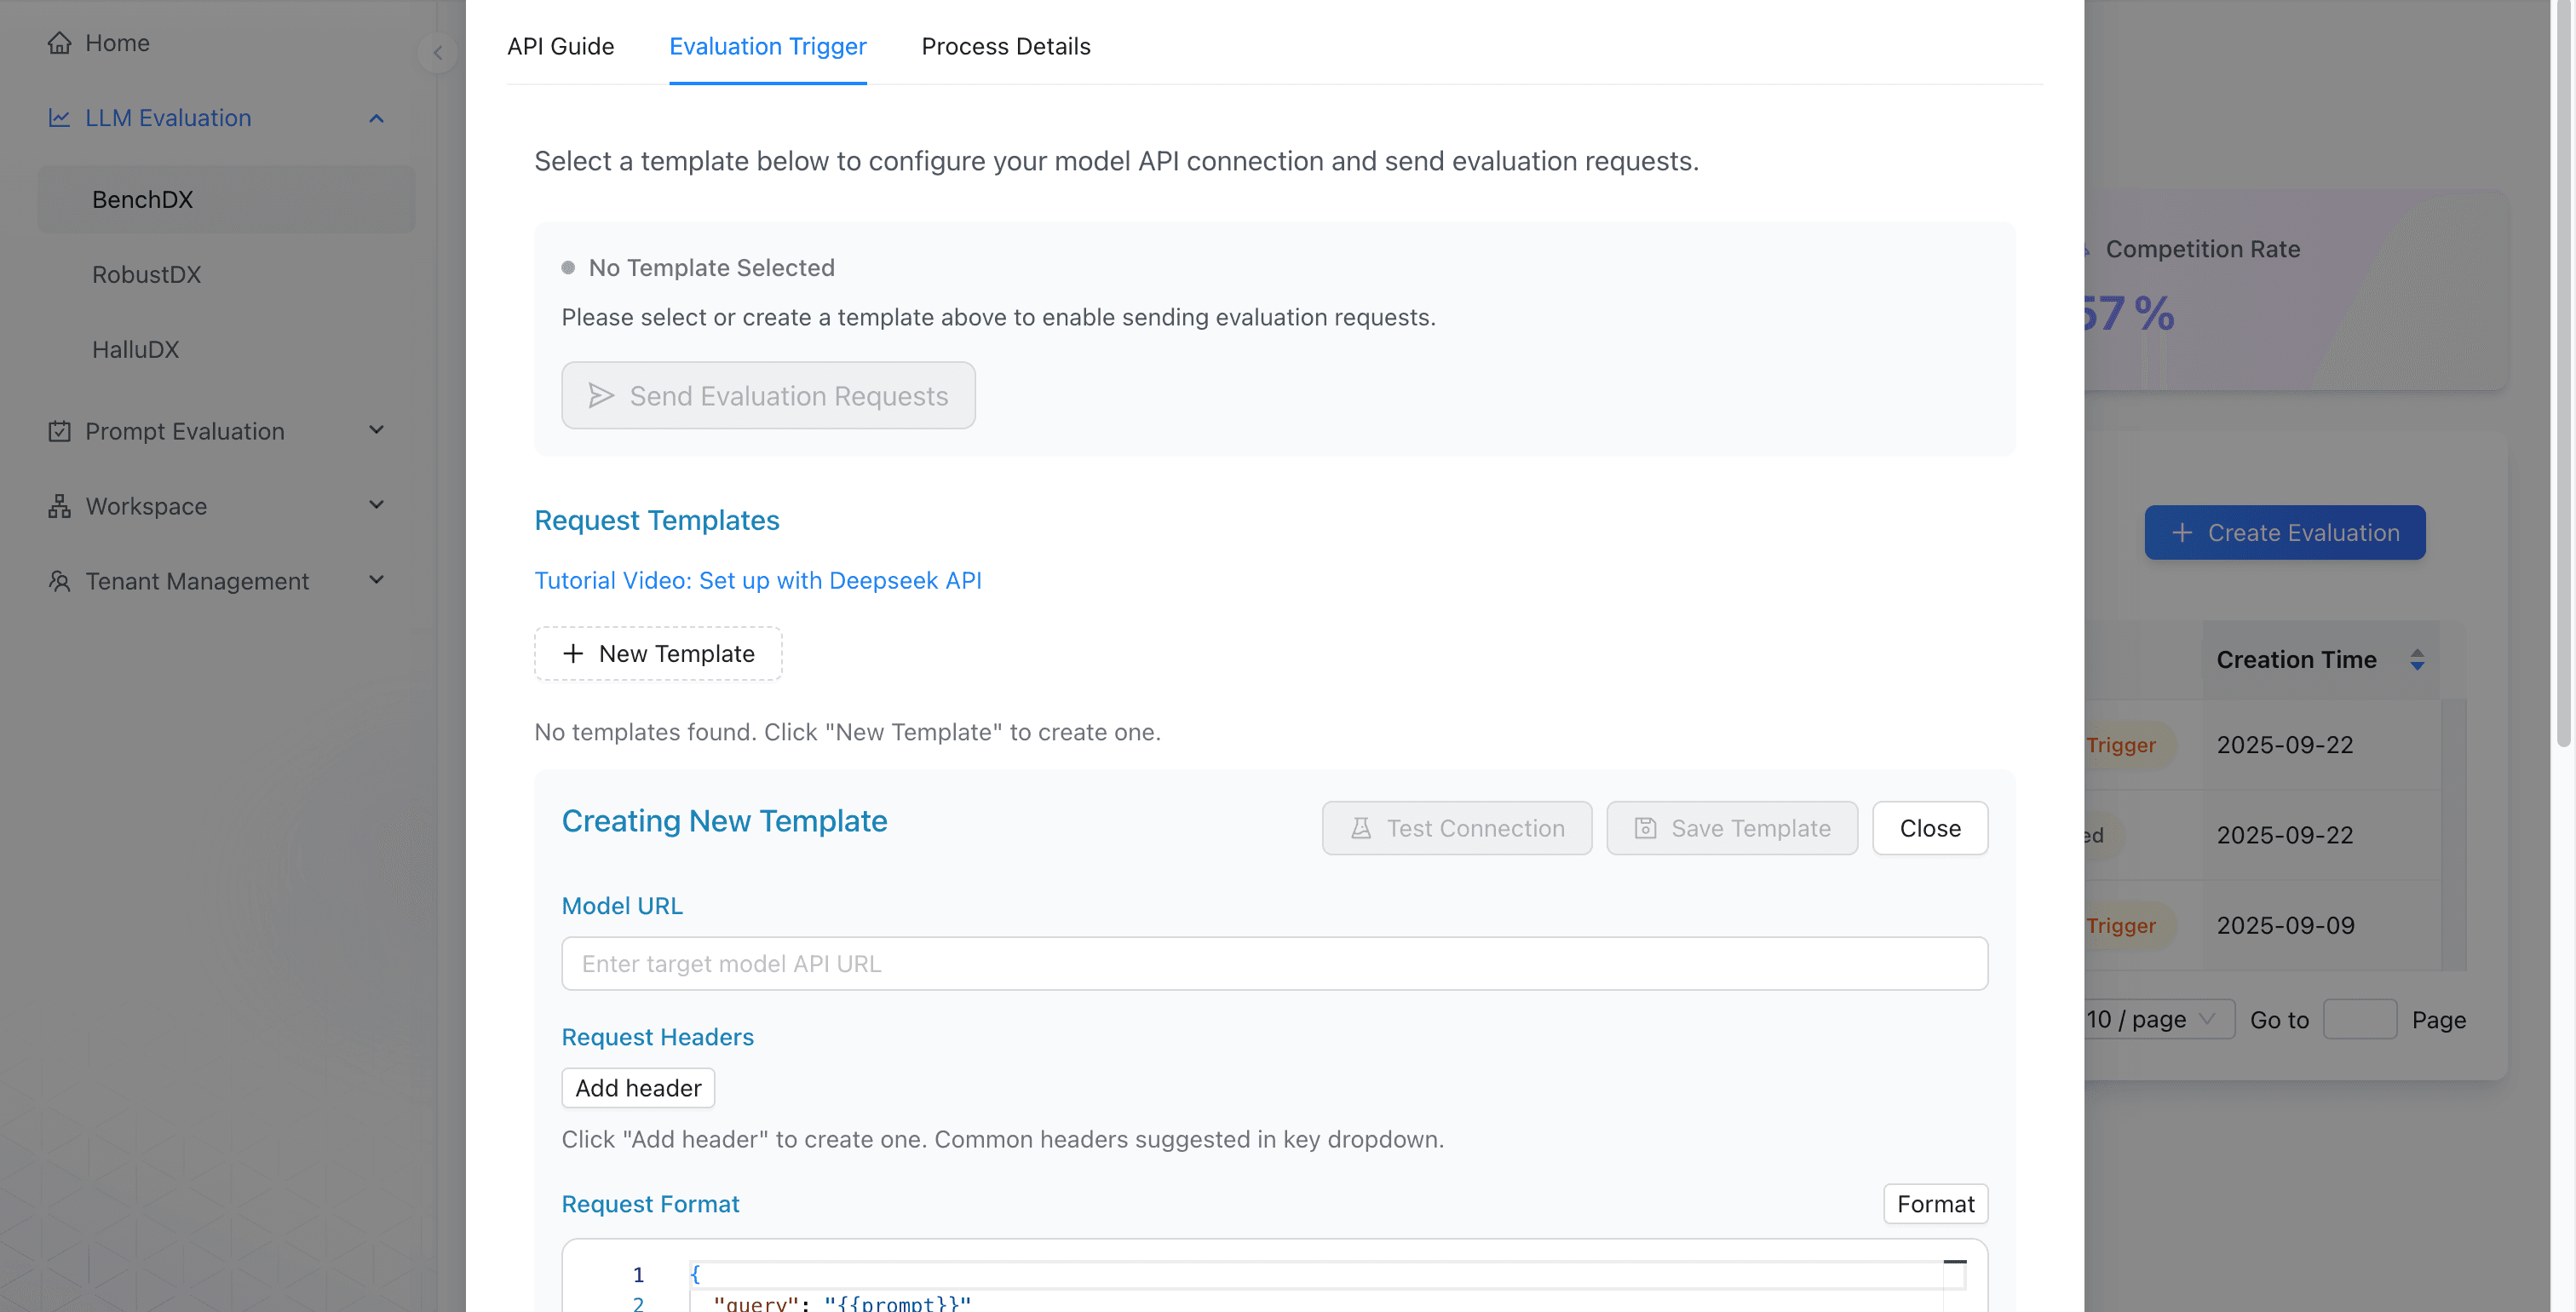Click the Competition Rate card label

pyautogui.click(x=2202, y=249)
